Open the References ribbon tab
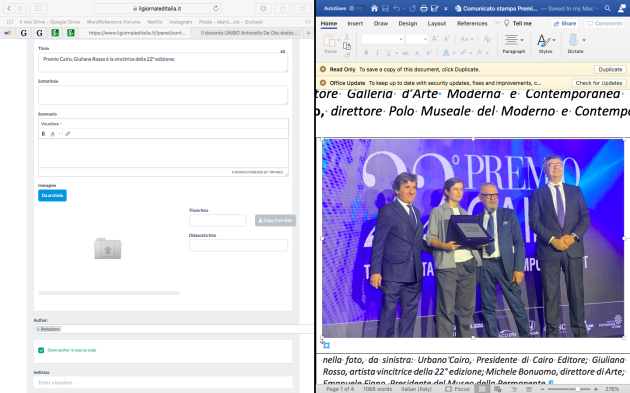This screenshot has width=630, height=393. (x=472, y=24)
